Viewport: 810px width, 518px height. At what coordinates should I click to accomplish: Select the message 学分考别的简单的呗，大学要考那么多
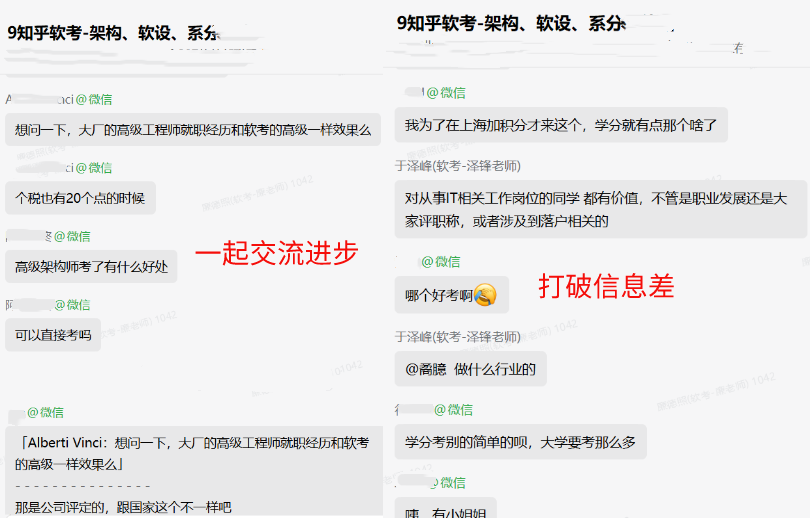click(520, 442)
